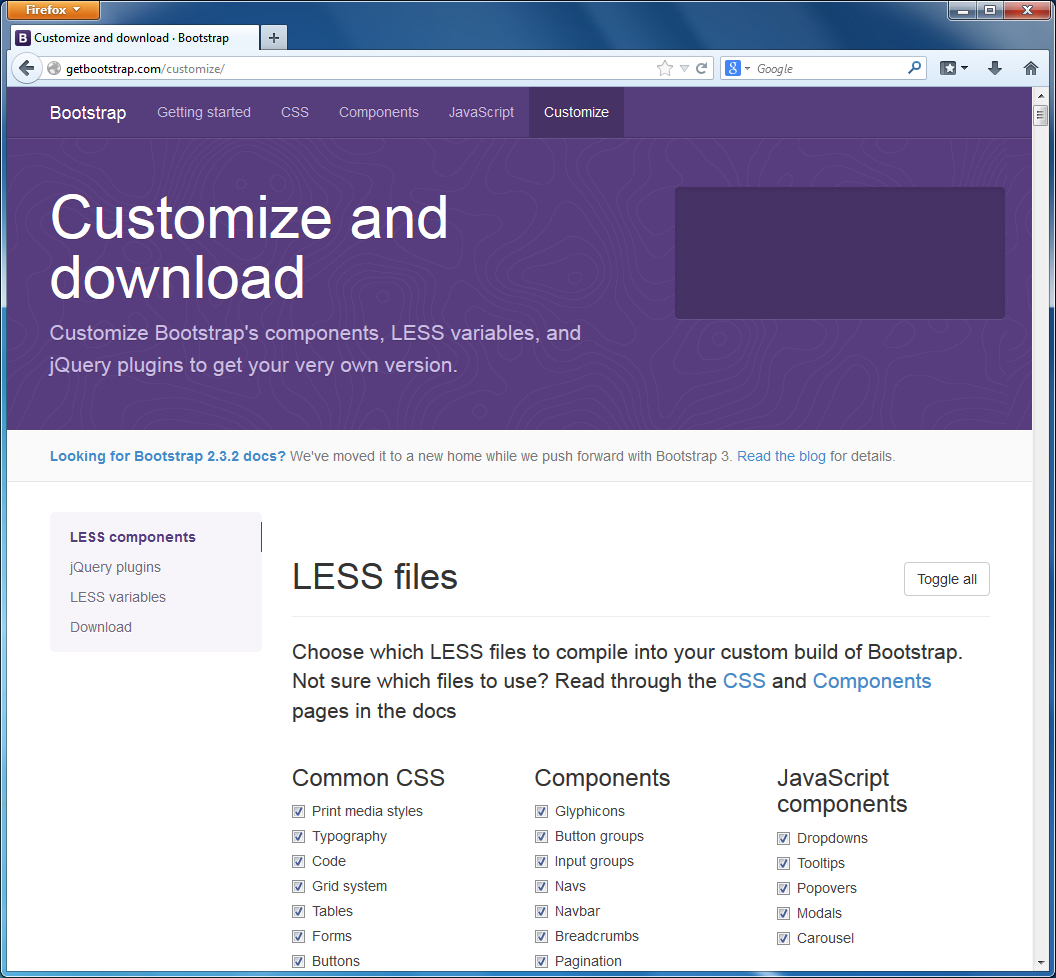Jump to Download sidebar section

pos(101,627)
